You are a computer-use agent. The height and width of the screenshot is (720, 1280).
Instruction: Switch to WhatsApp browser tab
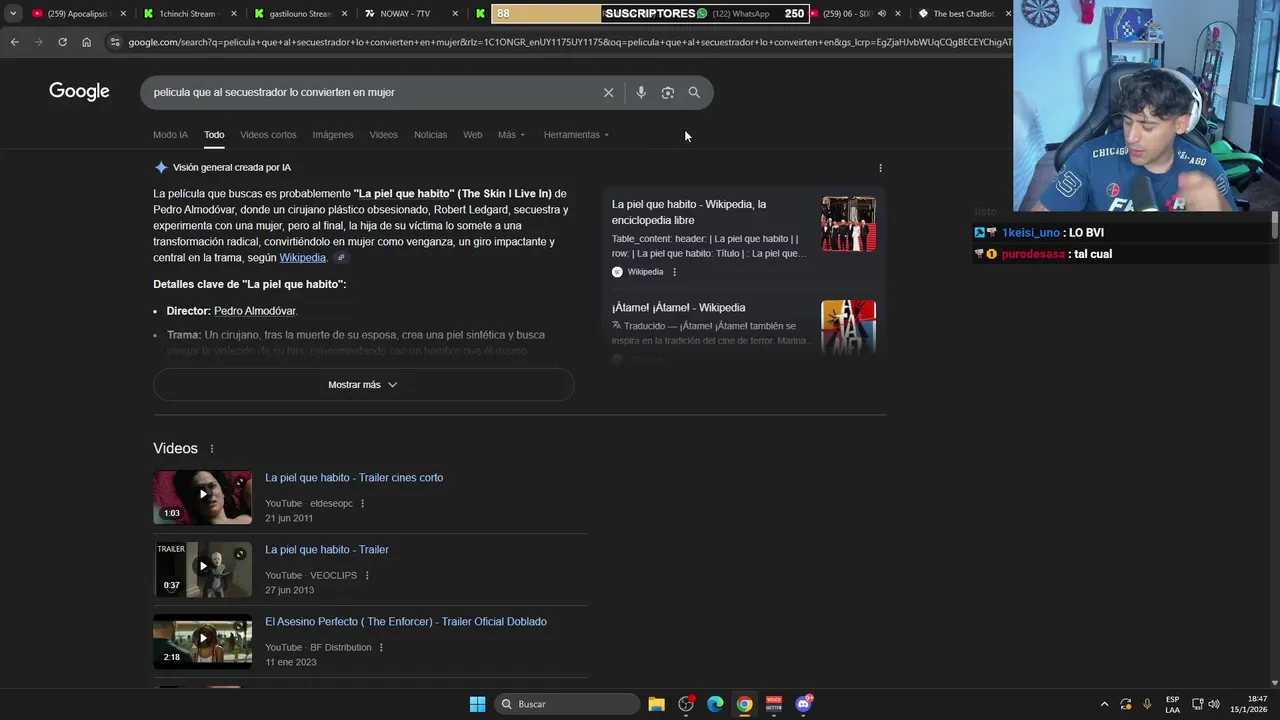740,14
